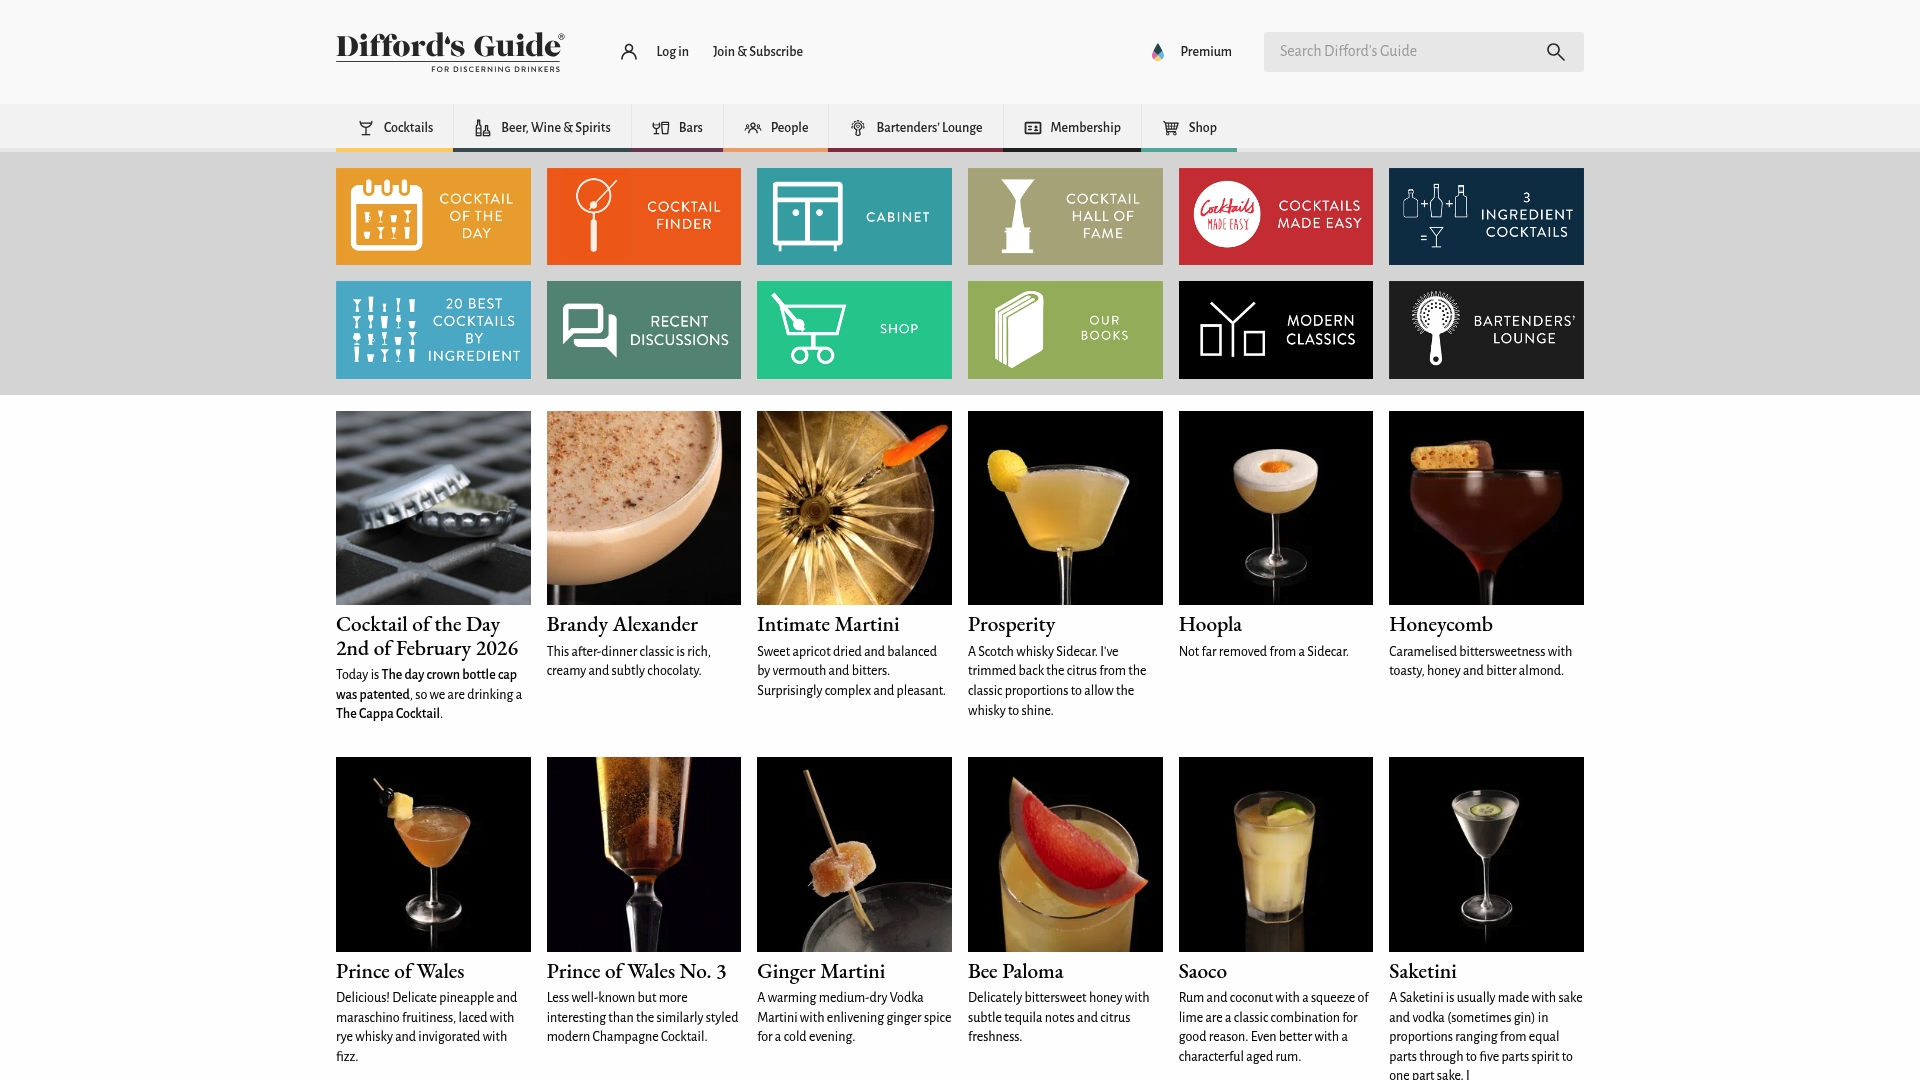This screenshot has width=1920, height=1080.
Task: Open the Shop cart tile
Action: 854,329
